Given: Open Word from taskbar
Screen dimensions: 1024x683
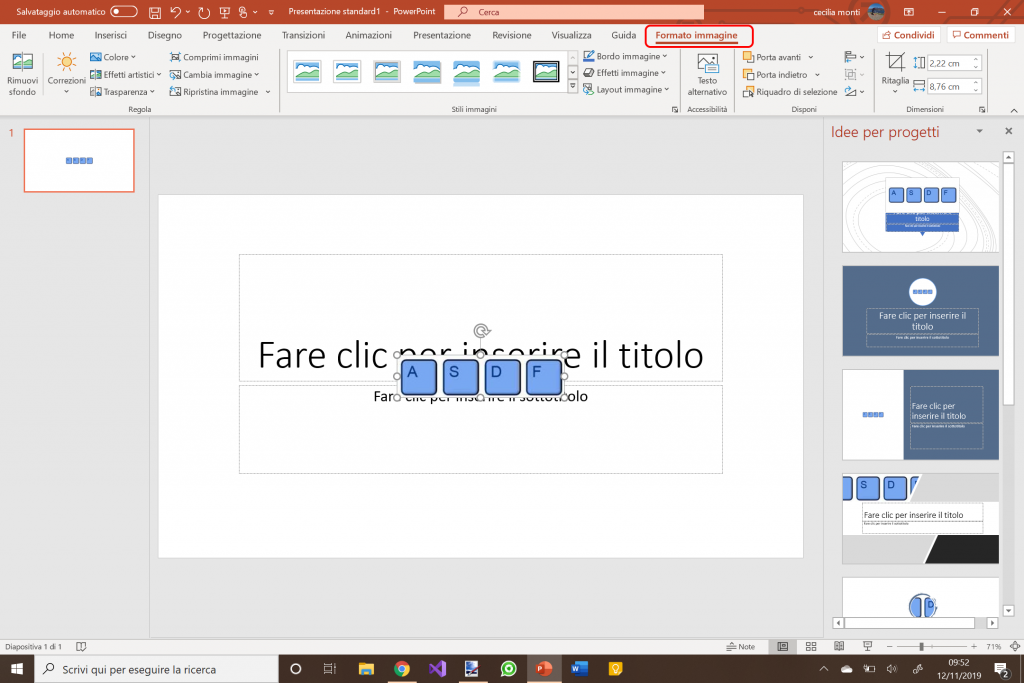Looking at the screenshot, I should pos(579,669).
